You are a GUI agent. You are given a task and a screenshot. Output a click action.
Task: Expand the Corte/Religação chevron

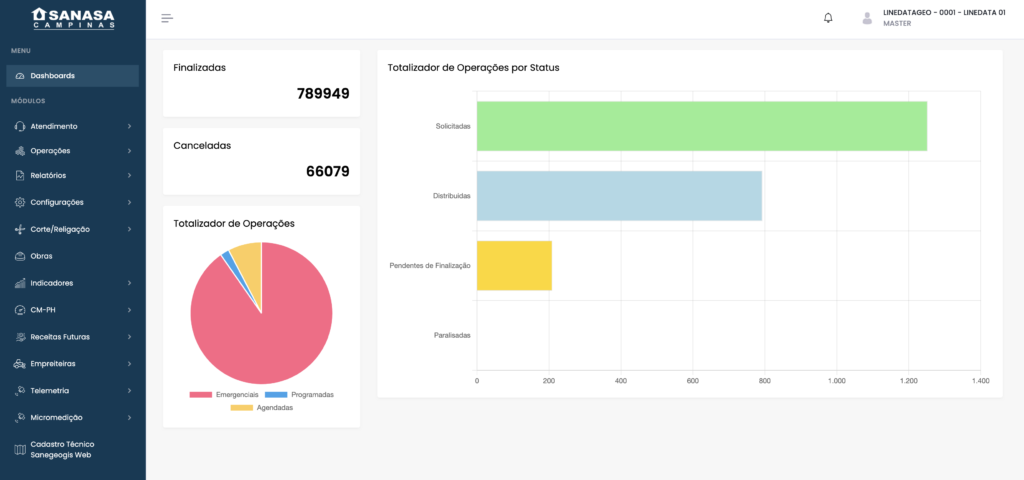(x=129, y=229)
